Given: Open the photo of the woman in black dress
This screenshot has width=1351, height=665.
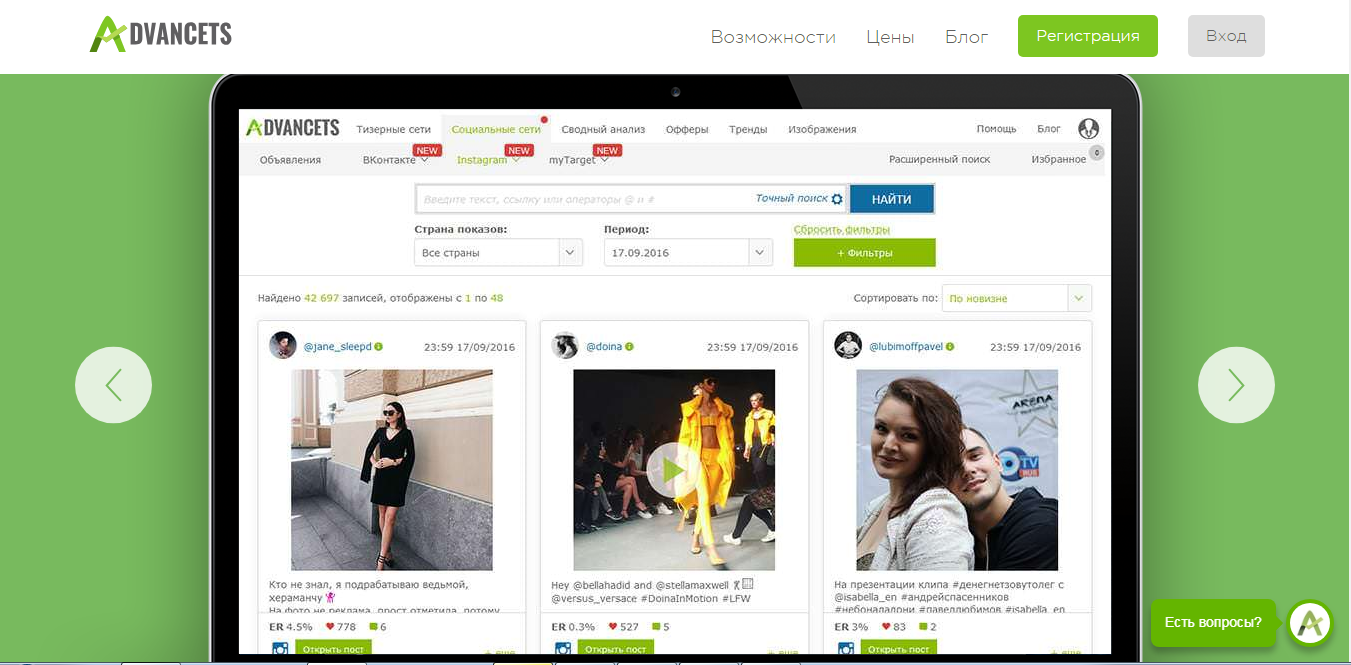Looking at the screenshot, I should (x=392, y=470).
